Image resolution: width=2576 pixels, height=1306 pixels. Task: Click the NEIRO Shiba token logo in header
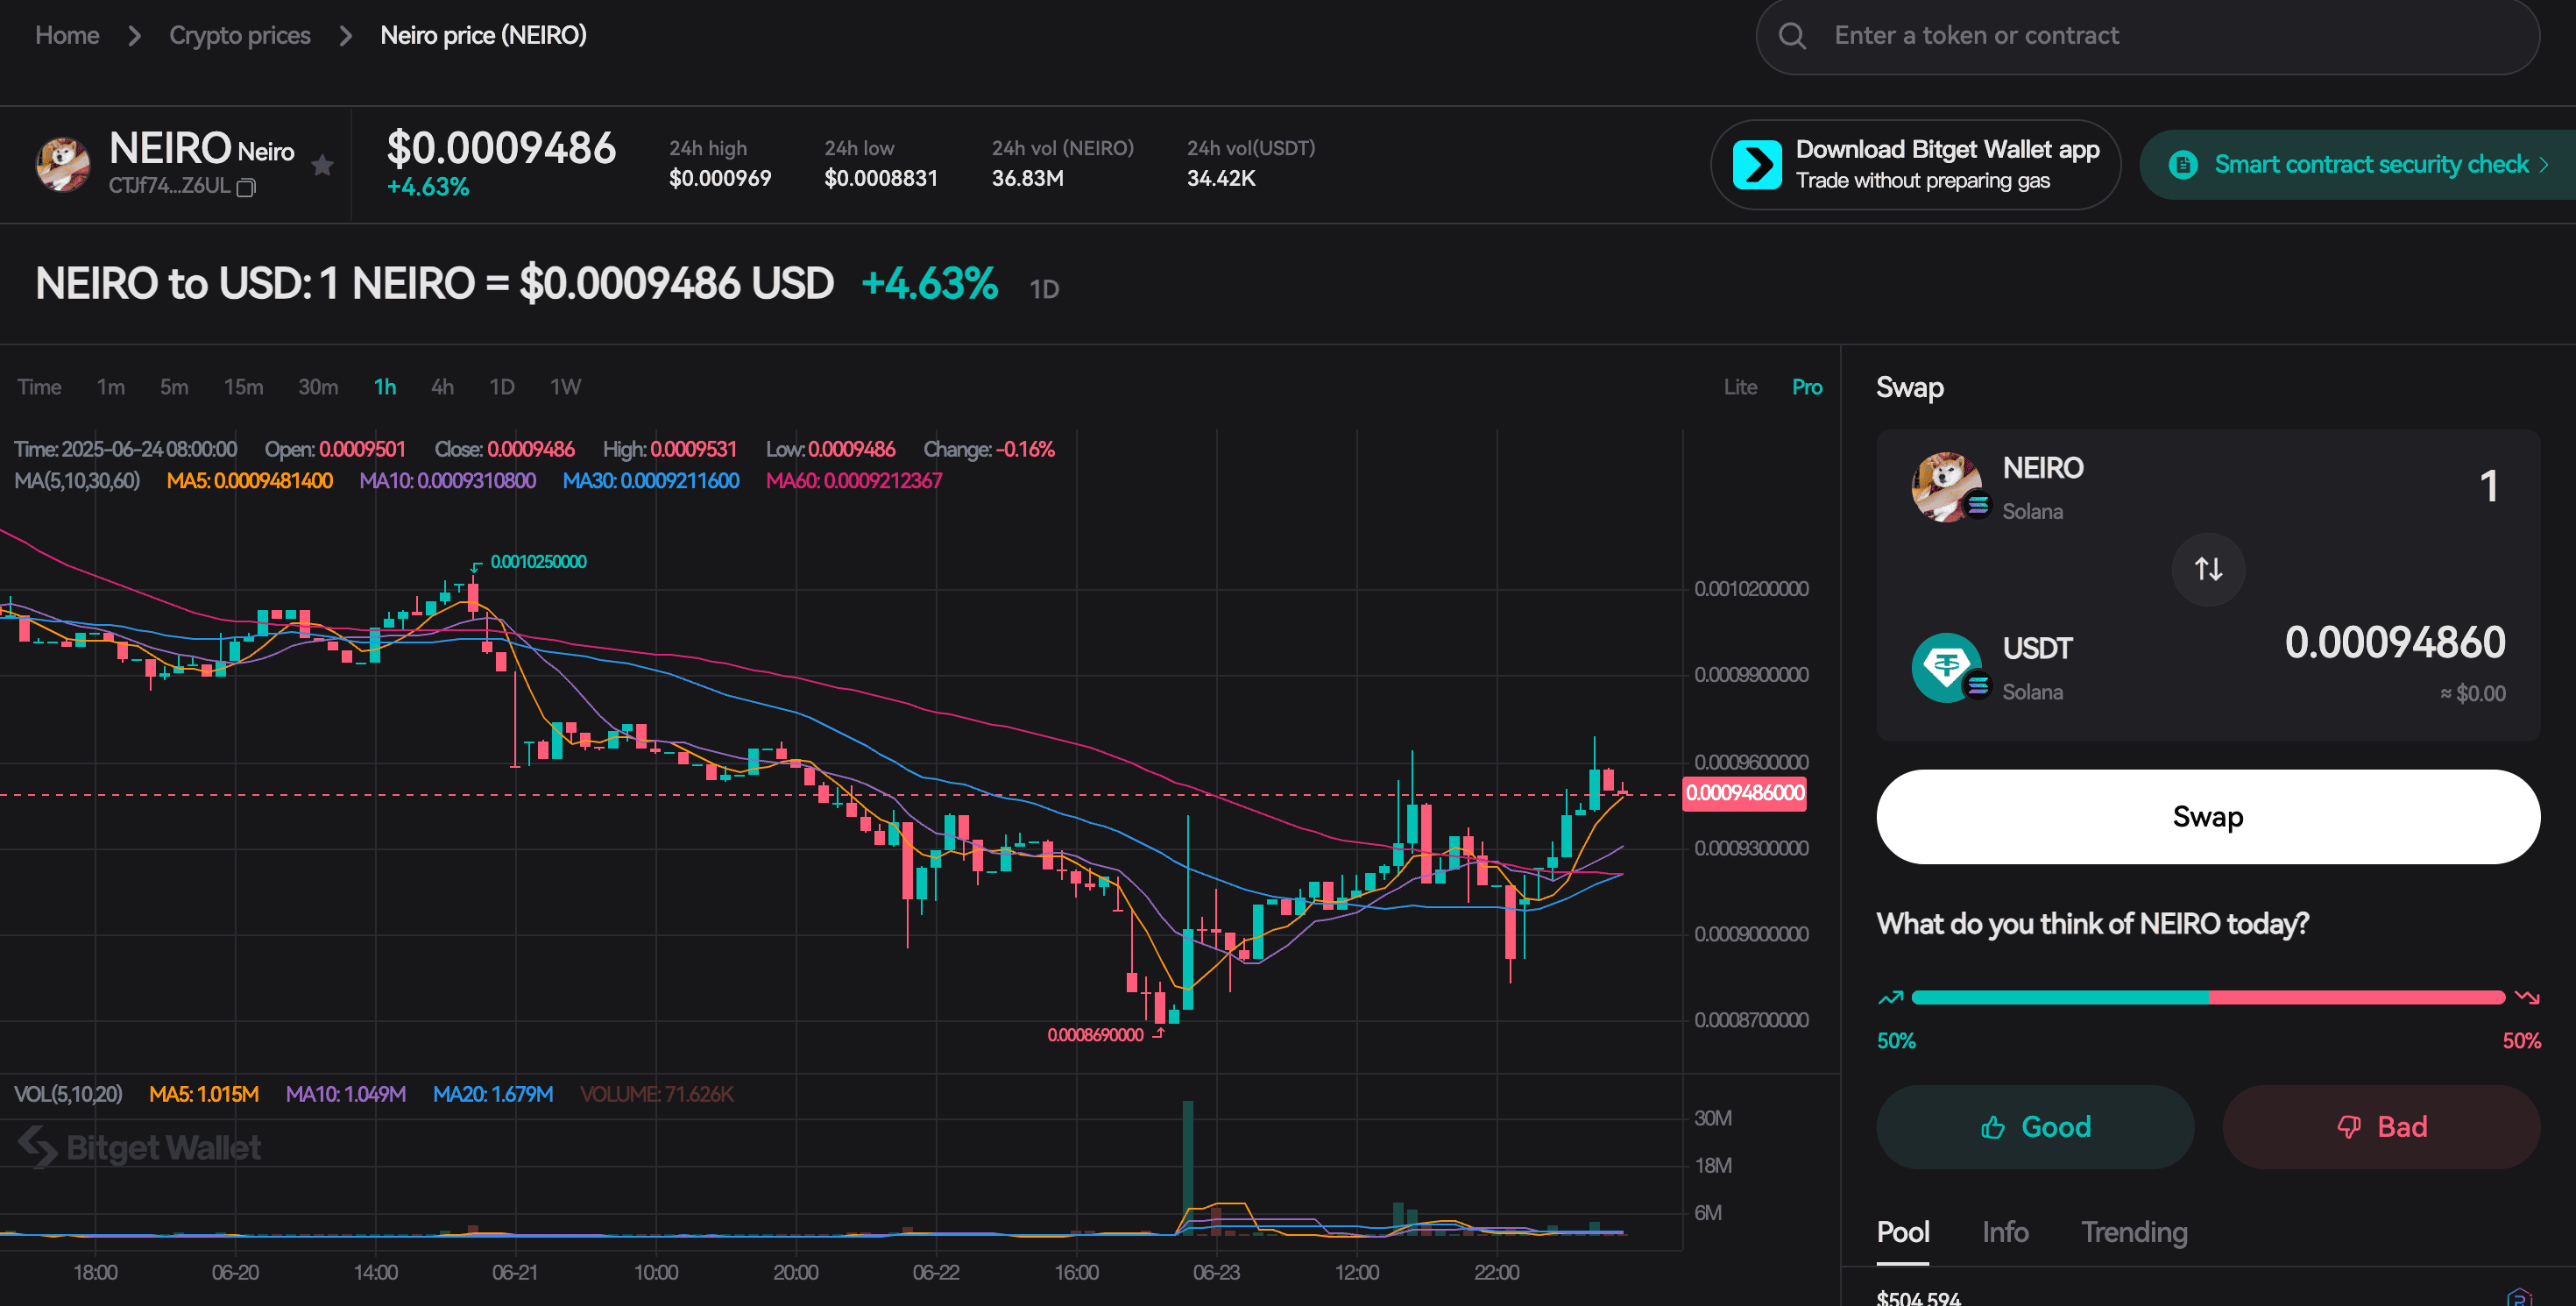click(x=63, y=164)
